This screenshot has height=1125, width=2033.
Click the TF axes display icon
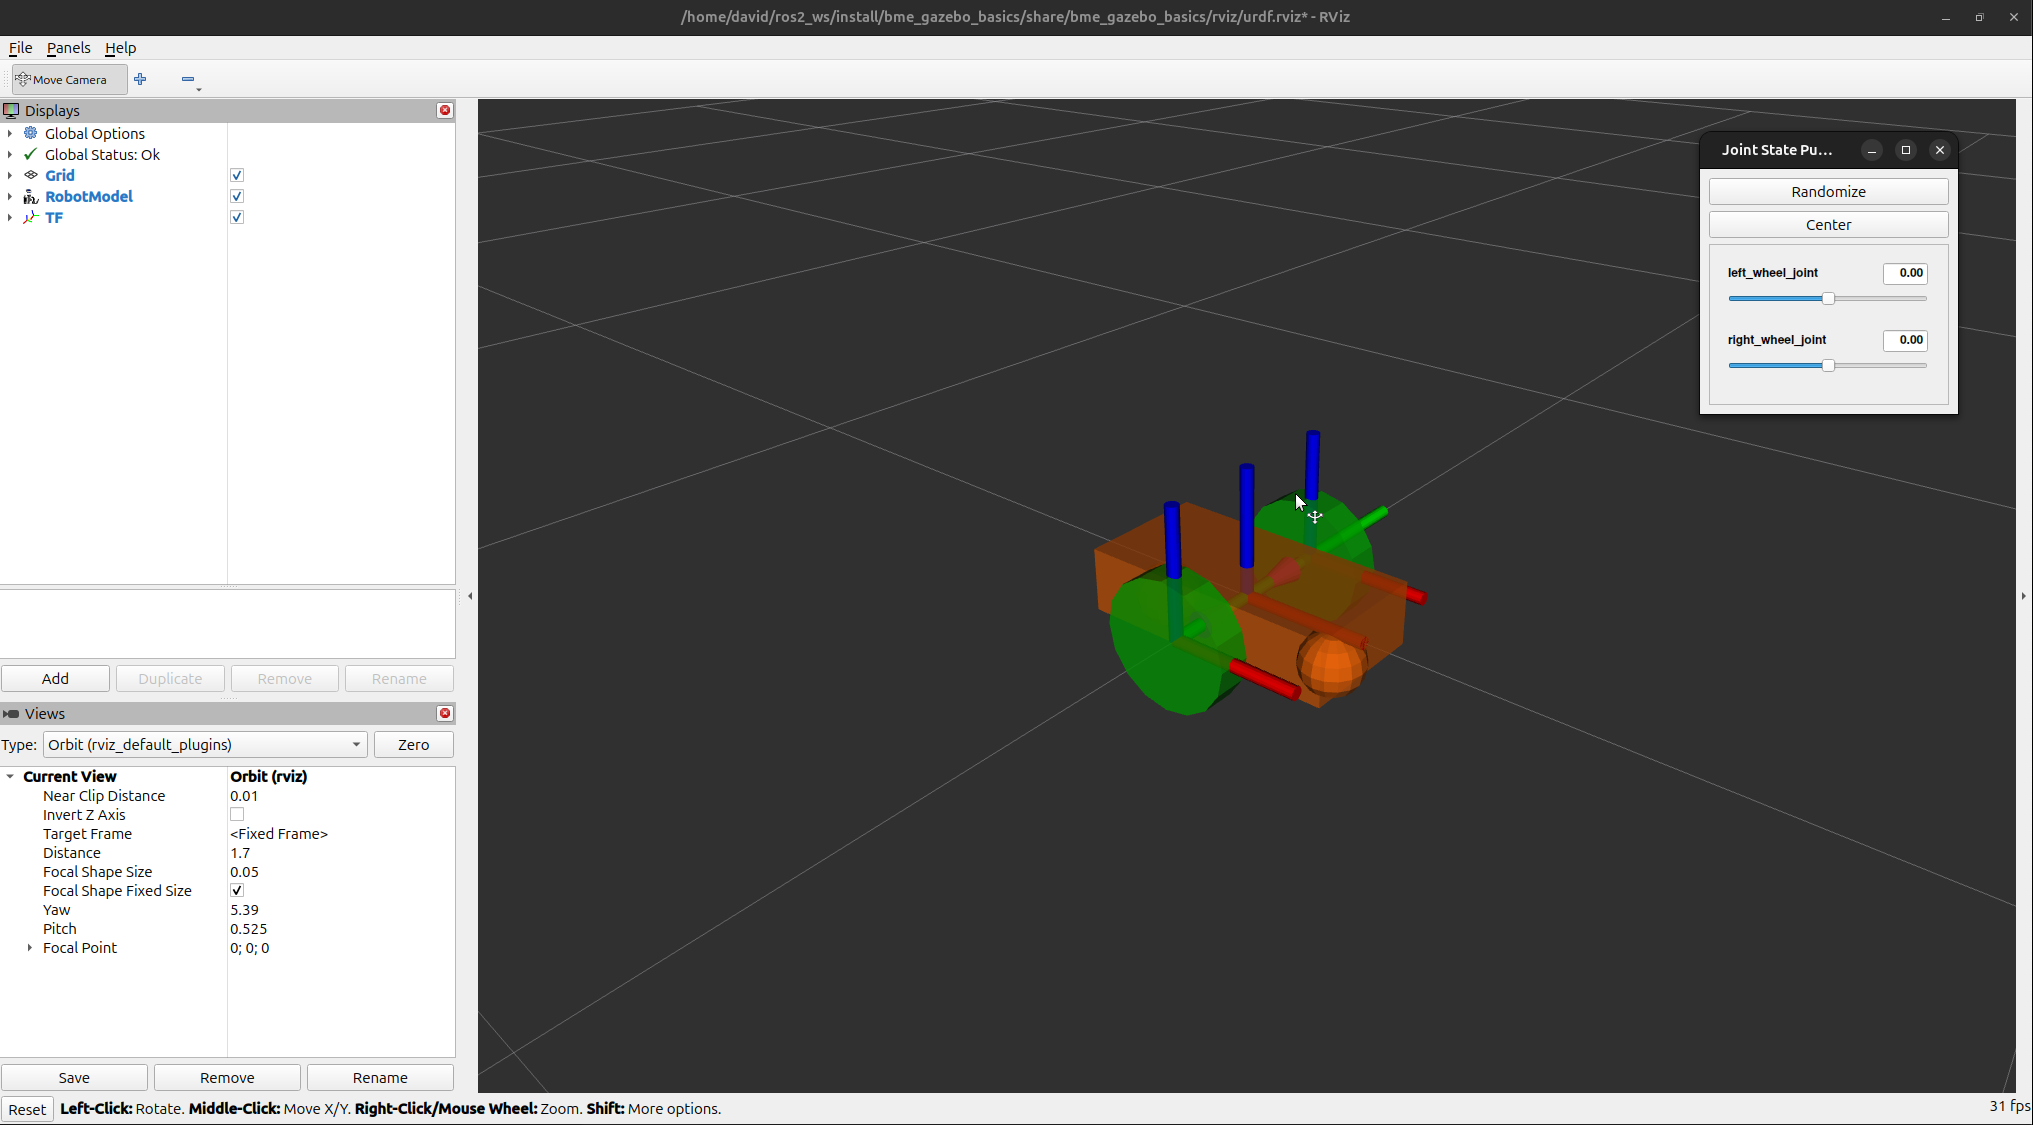[x=31, y=217]
